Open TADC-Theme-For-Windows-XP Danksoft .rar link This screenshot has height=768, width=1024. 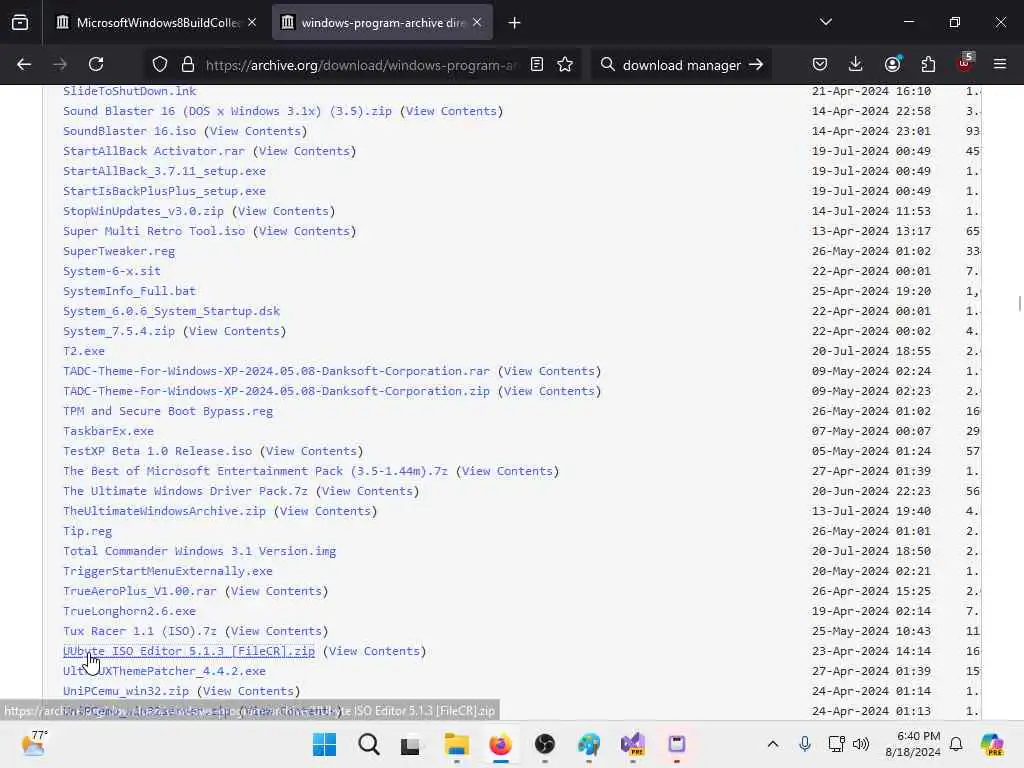click(276, 371)
